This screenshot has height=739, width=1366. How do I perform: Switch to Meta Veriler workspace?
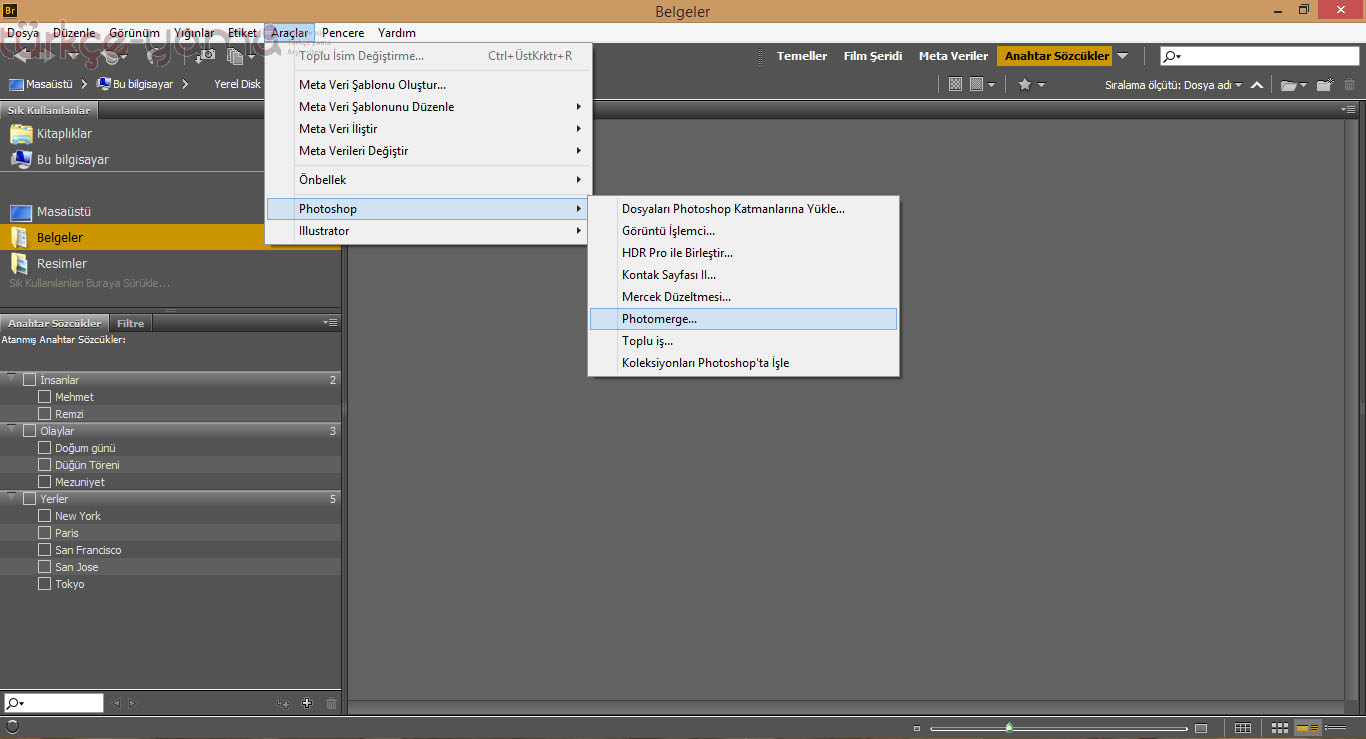(x=953, y=56)
